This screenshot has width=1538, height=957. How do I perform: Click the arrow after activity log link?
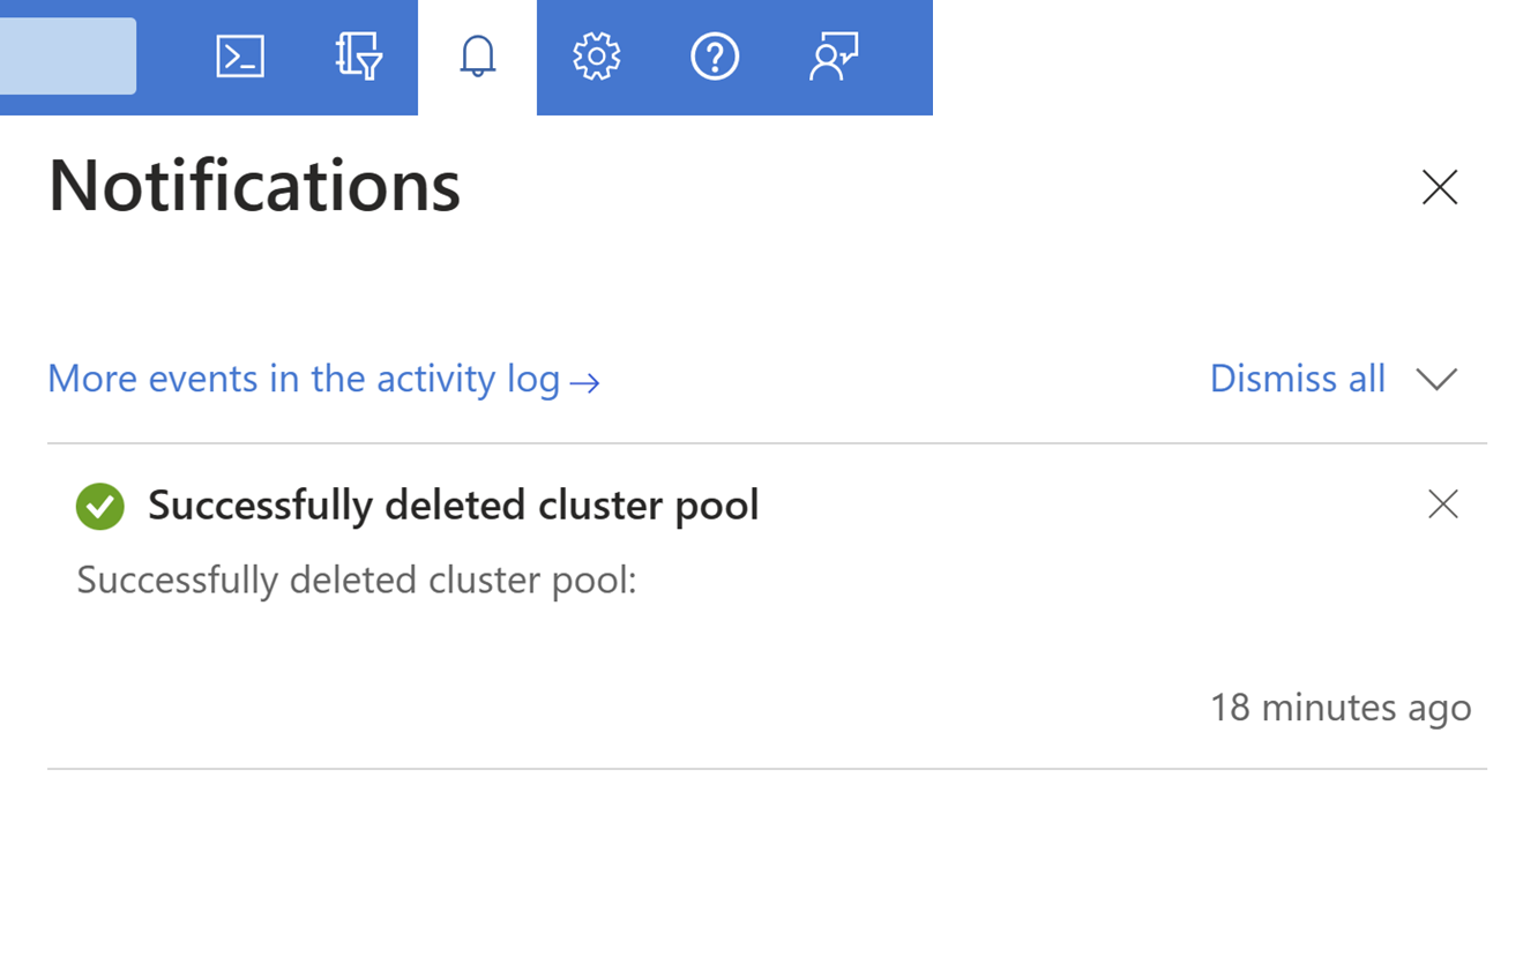coord(585,382)
